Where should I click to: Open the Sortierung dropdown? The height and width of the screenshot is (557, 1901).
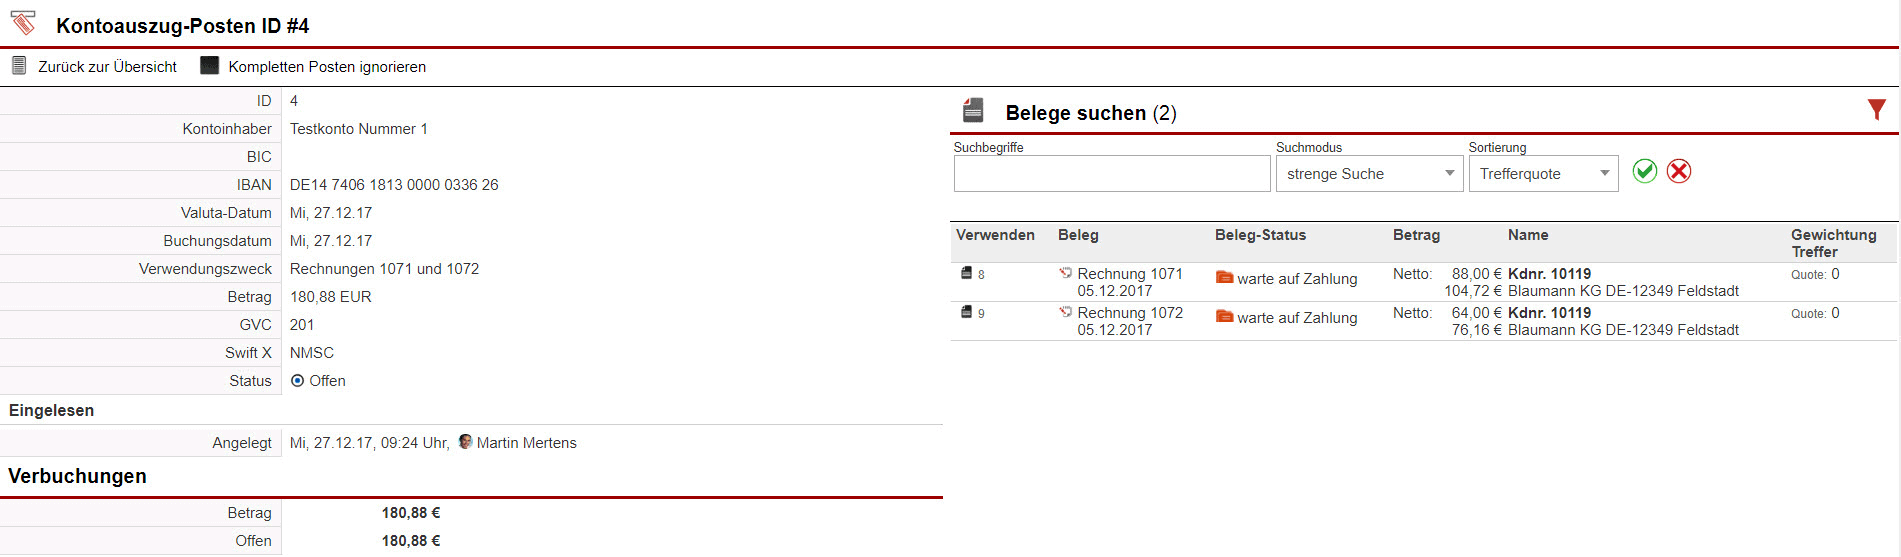coord(1542,174)
